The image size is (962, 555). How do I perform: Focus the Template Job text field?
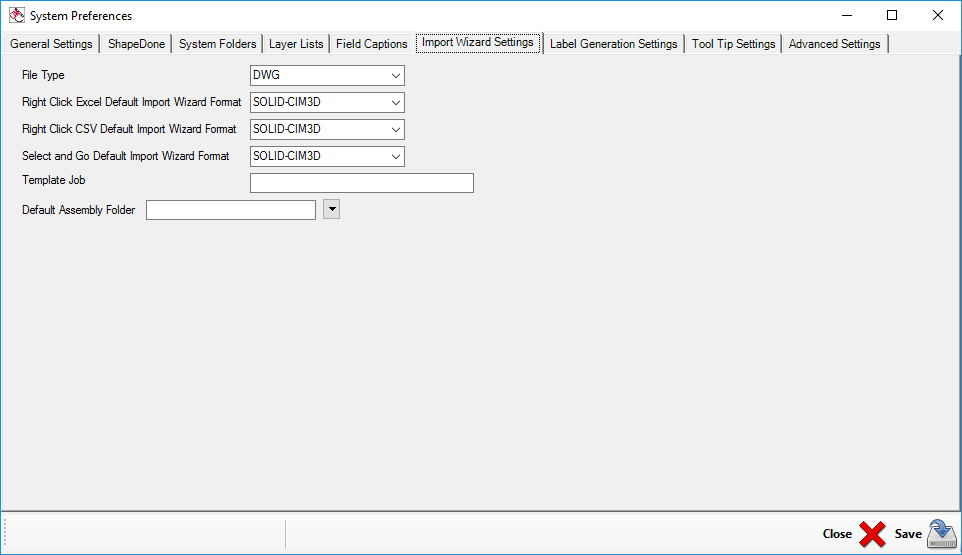pyautogui.click(x=362, y=183)
